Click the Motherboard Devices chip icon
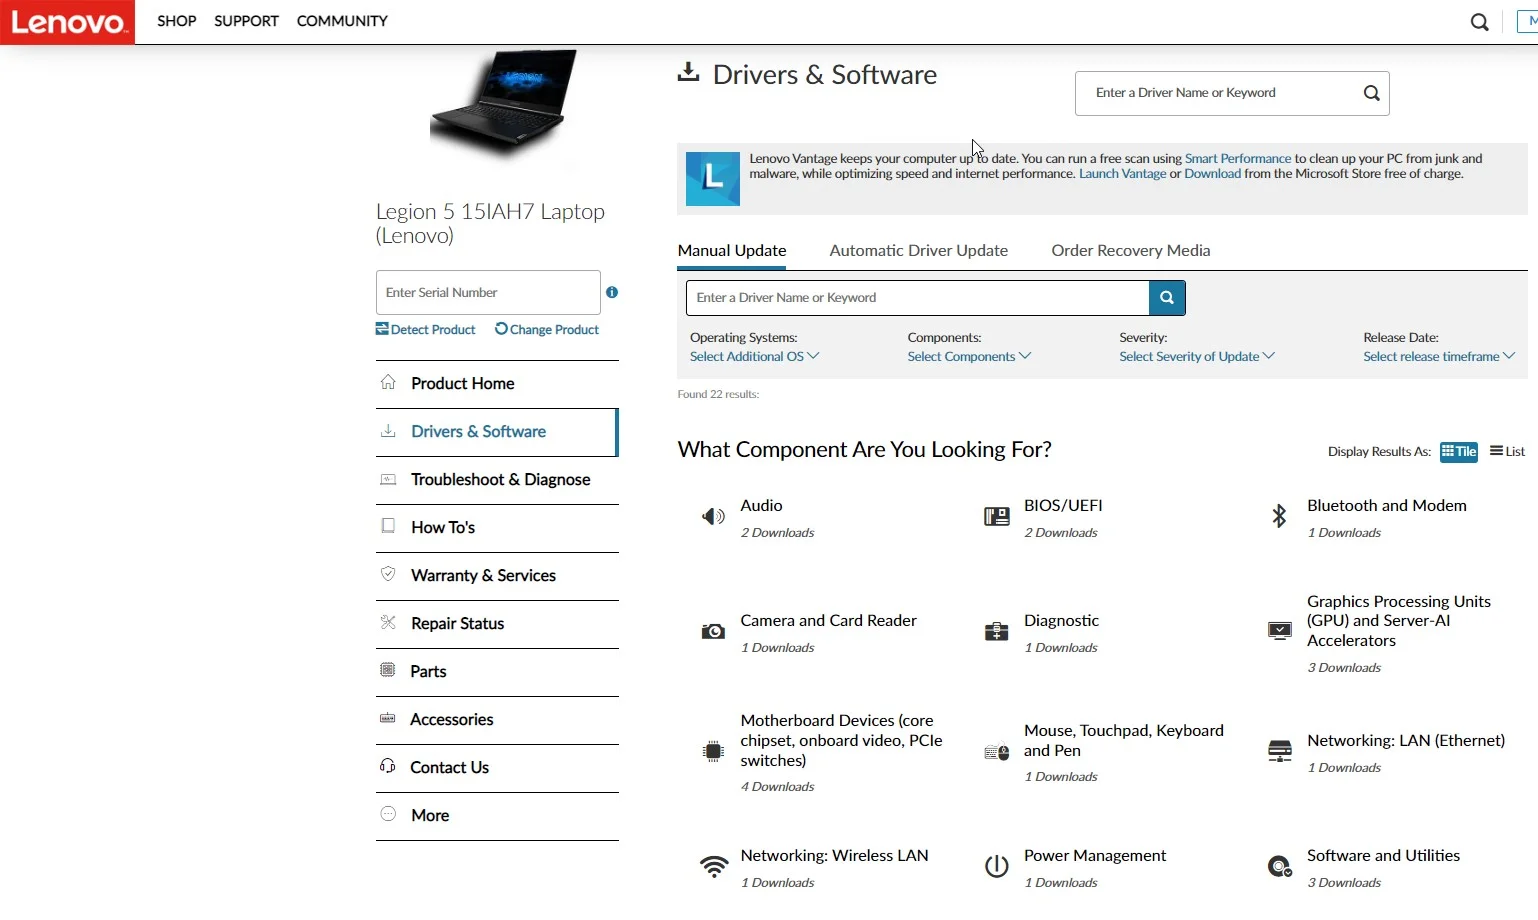Image resolution: width=1538 pixels, height=920 pixels. point(713,751)
